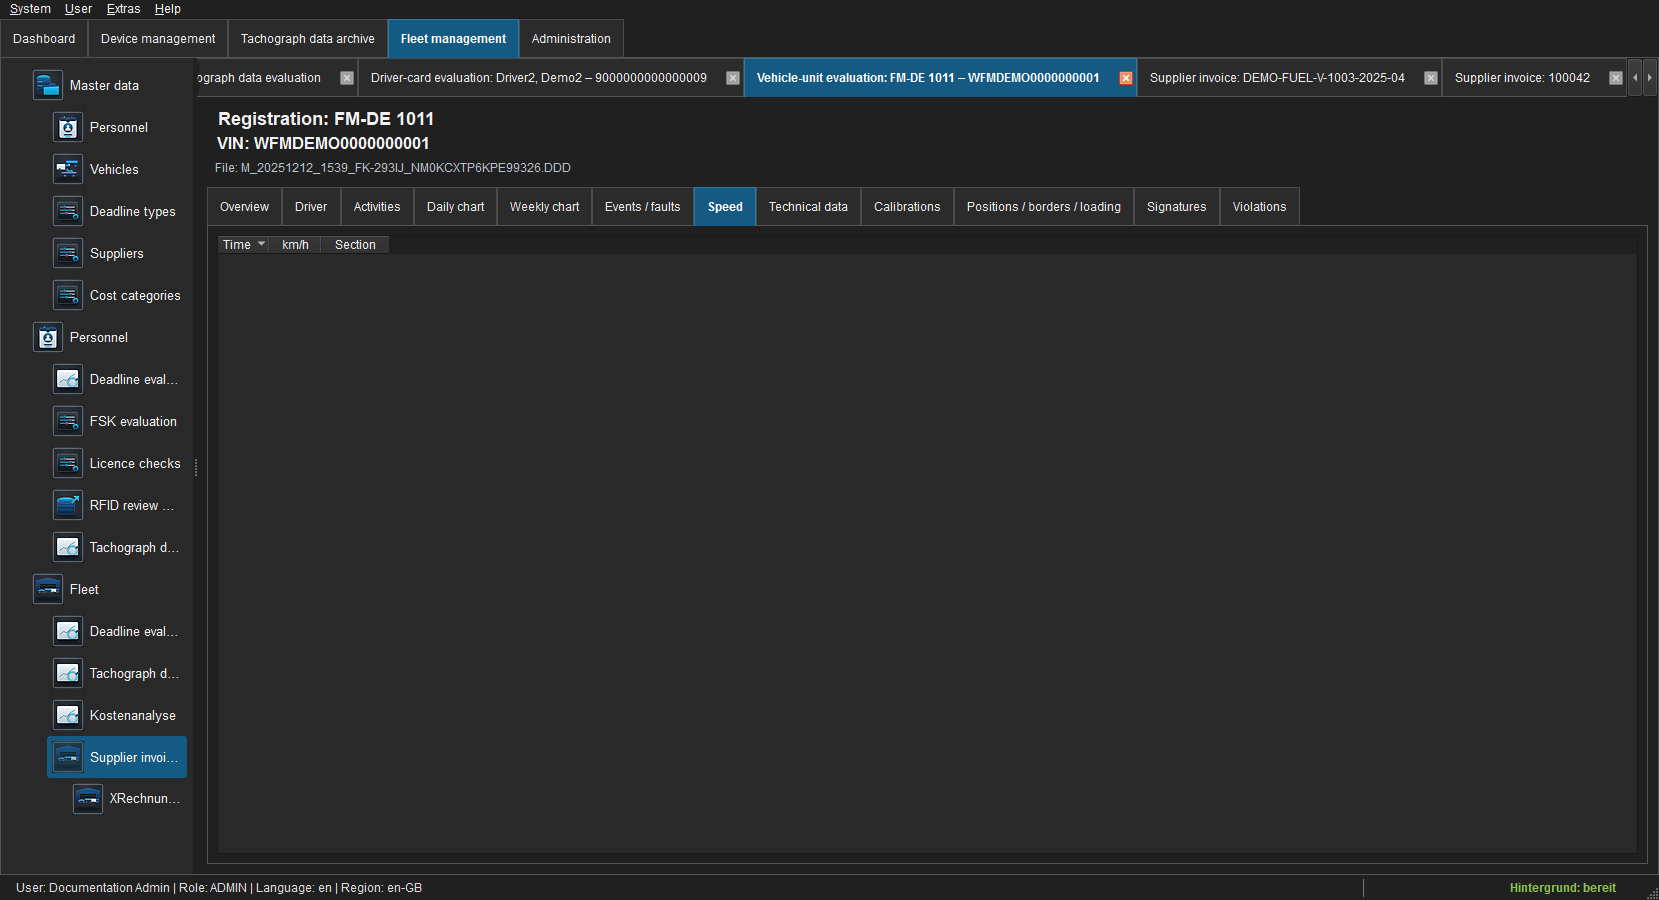Screen dimensions: 1659x900
Task: Open the Vehicles master data icon
Action: 67,169
